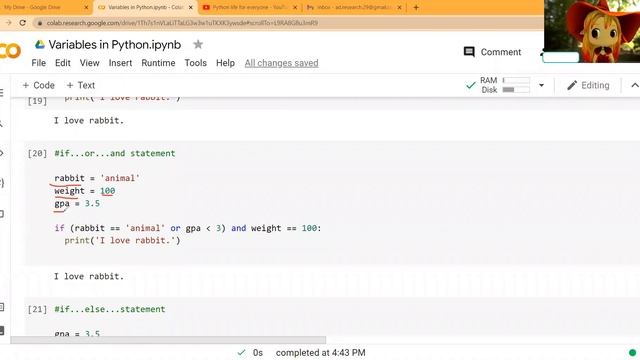Click the green connection status dot

point(632,353)
